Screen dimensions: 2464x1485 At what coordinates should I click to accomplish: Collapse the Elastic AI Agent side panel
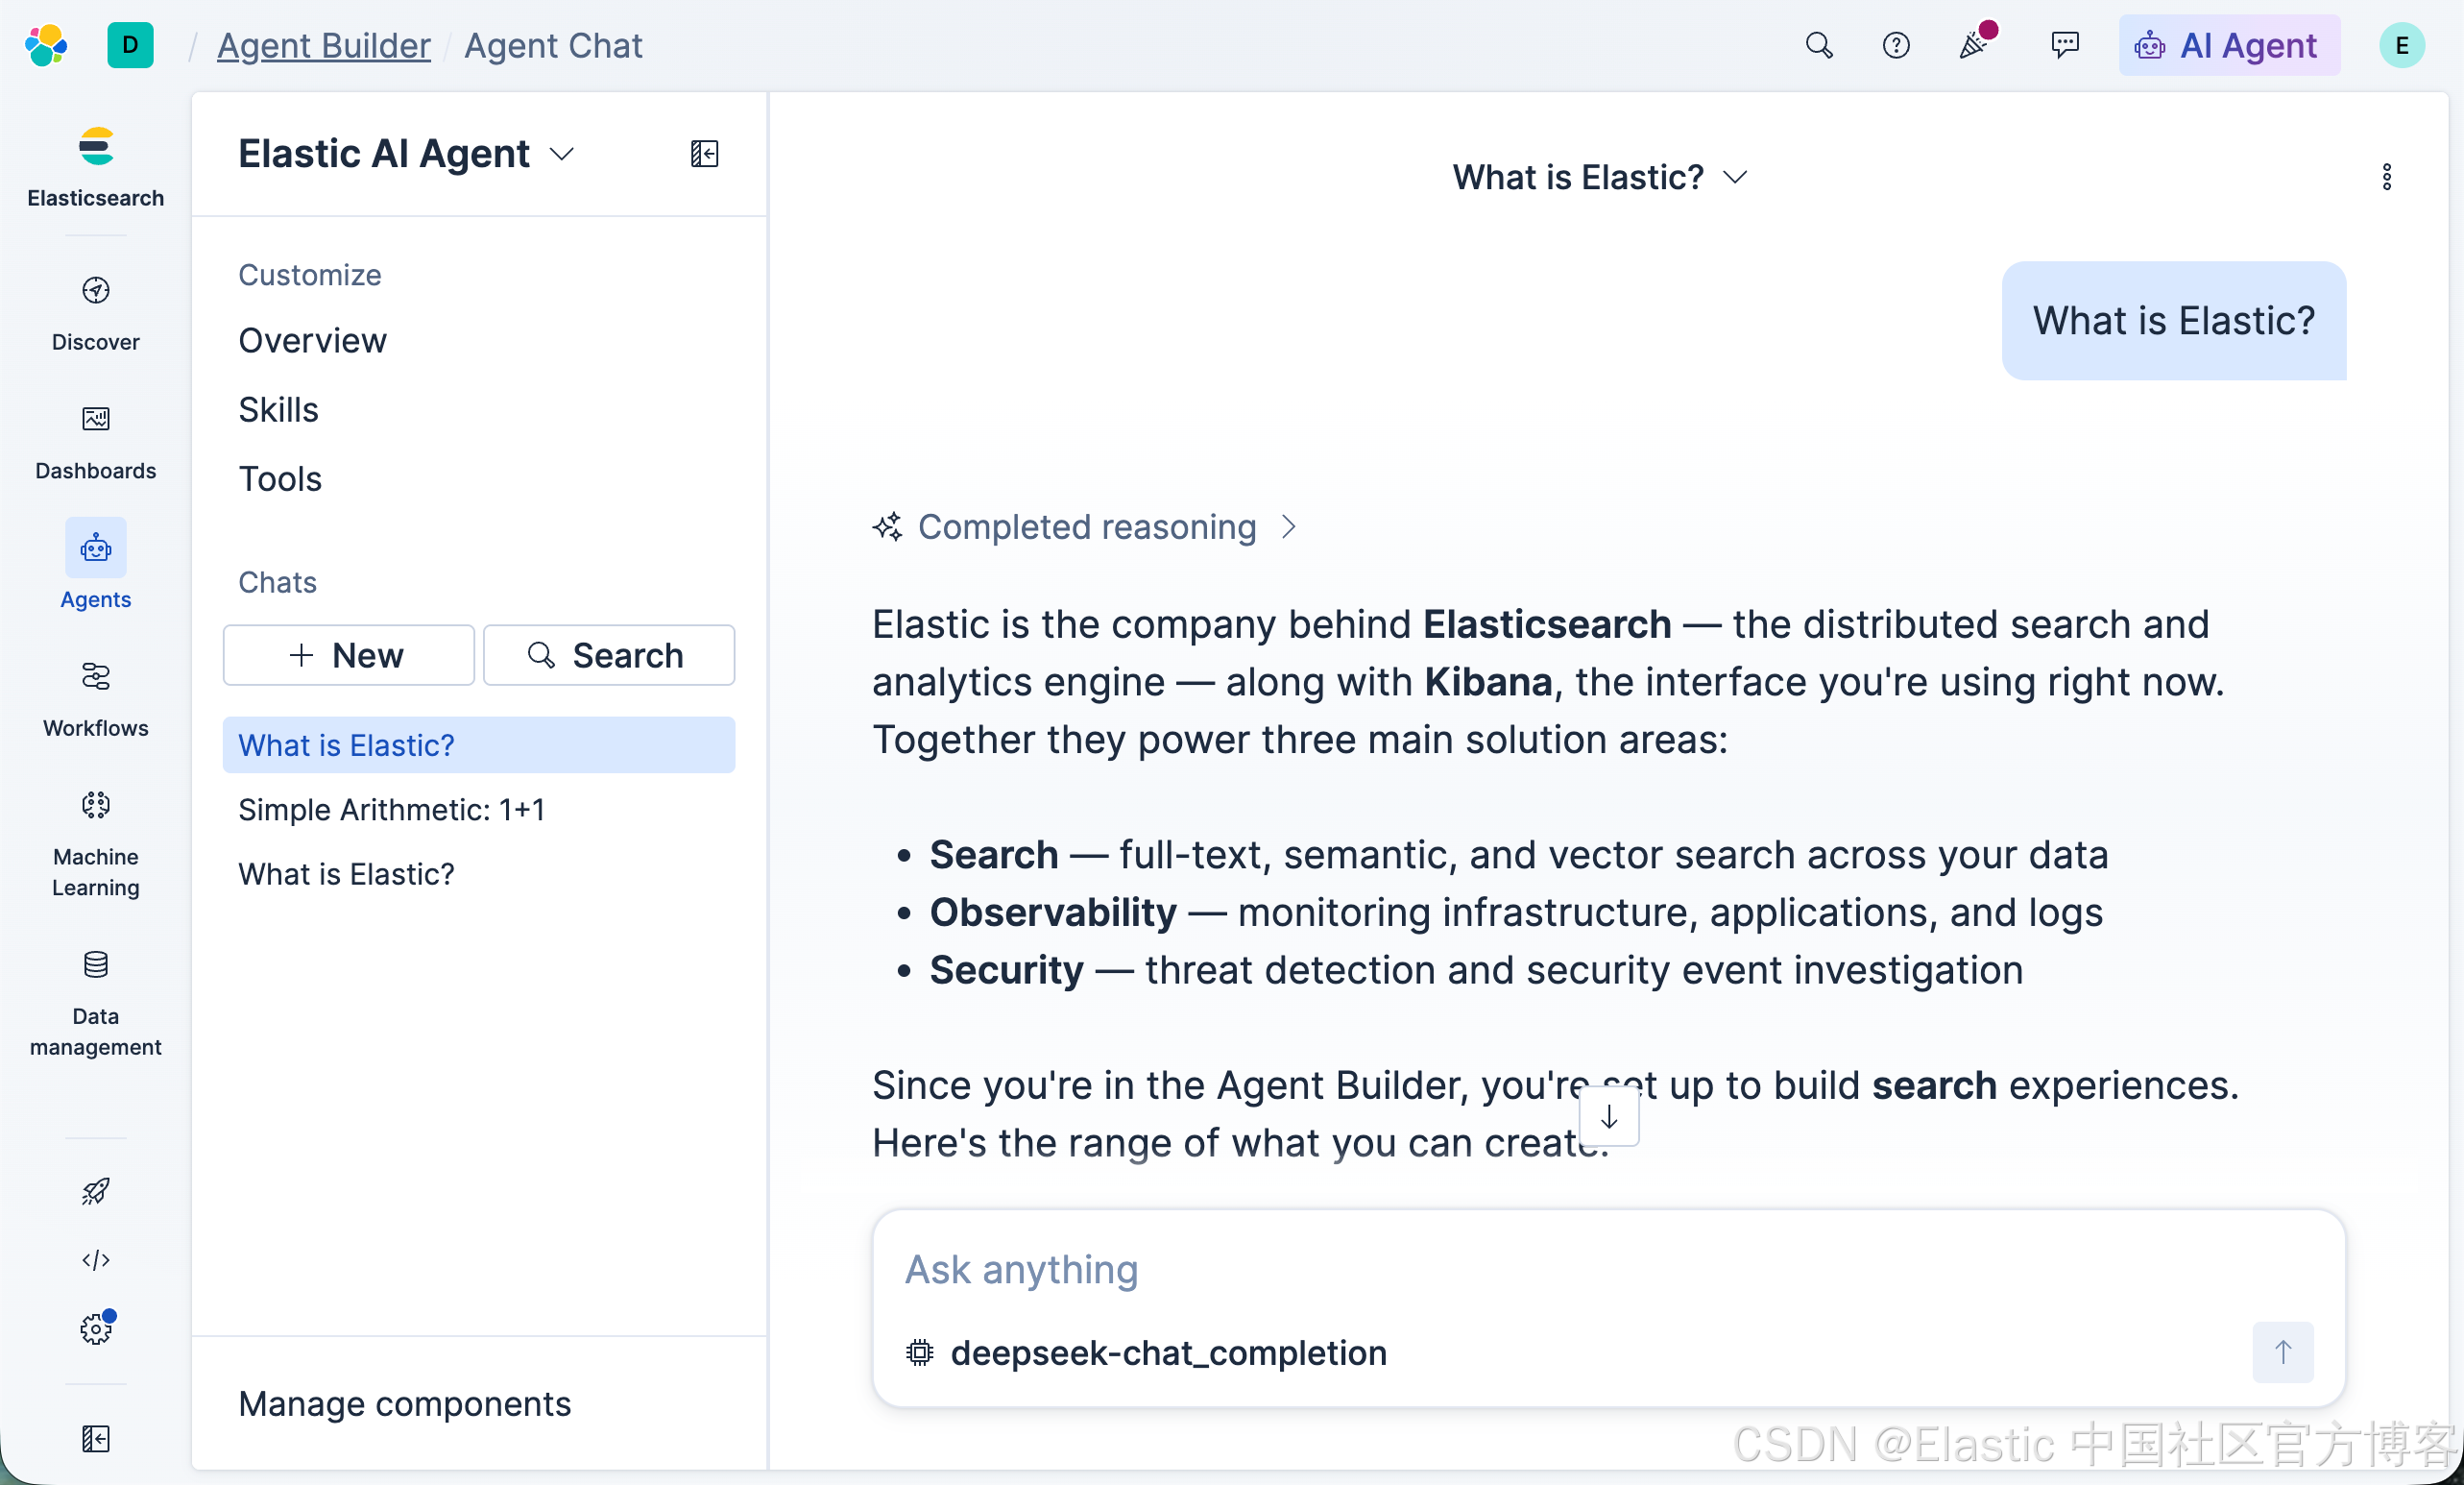tap(705, 153)
